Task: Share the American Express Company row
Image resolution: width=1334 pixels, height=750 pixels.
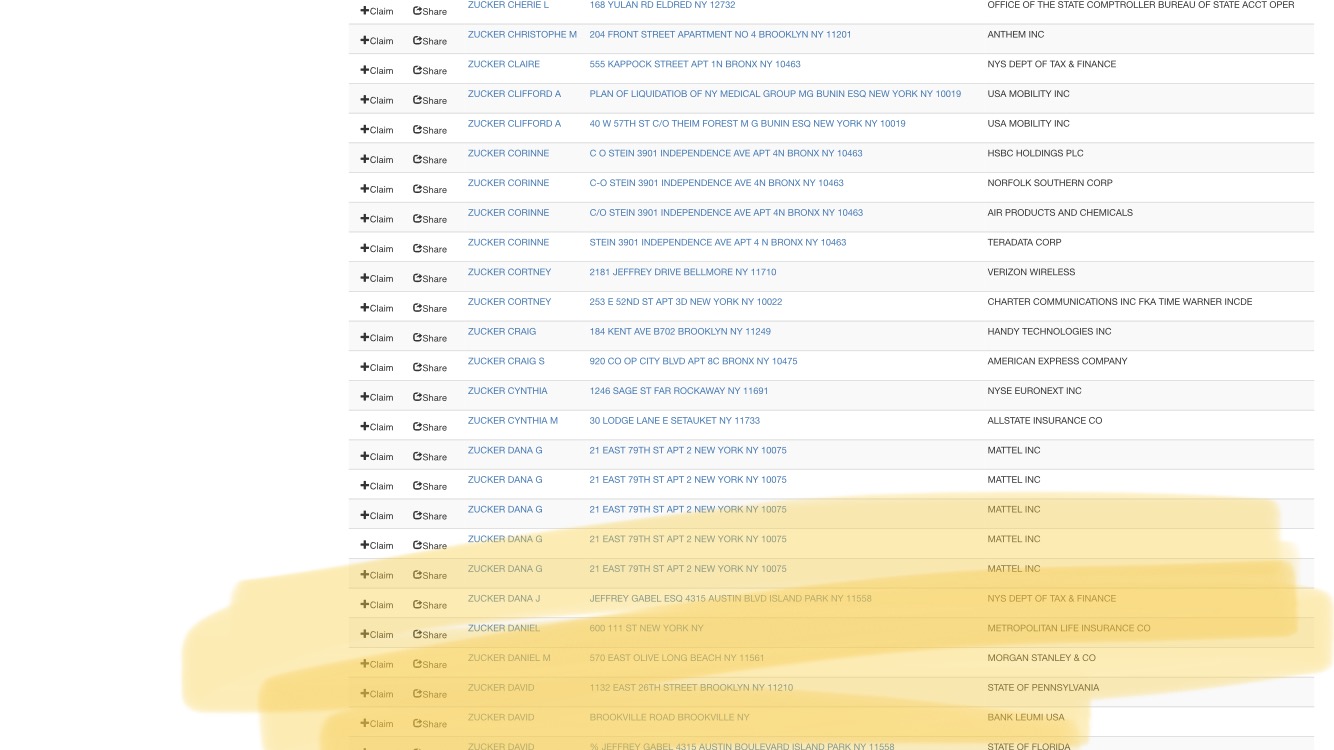Action: click(x=430, y=368)
